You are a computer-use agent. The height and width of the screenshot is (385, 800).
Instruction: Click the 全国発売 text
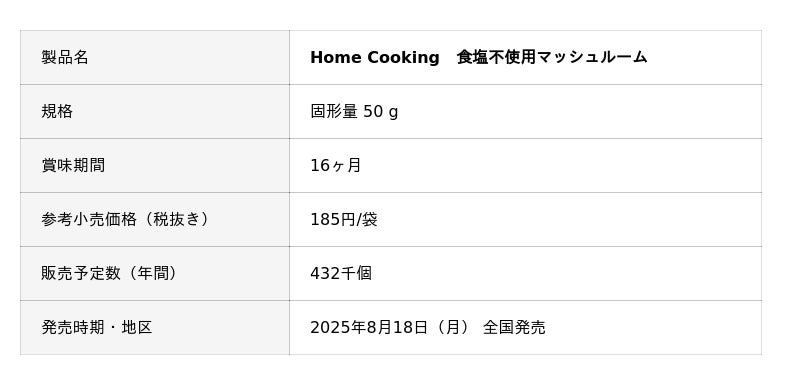pos(514,327)
